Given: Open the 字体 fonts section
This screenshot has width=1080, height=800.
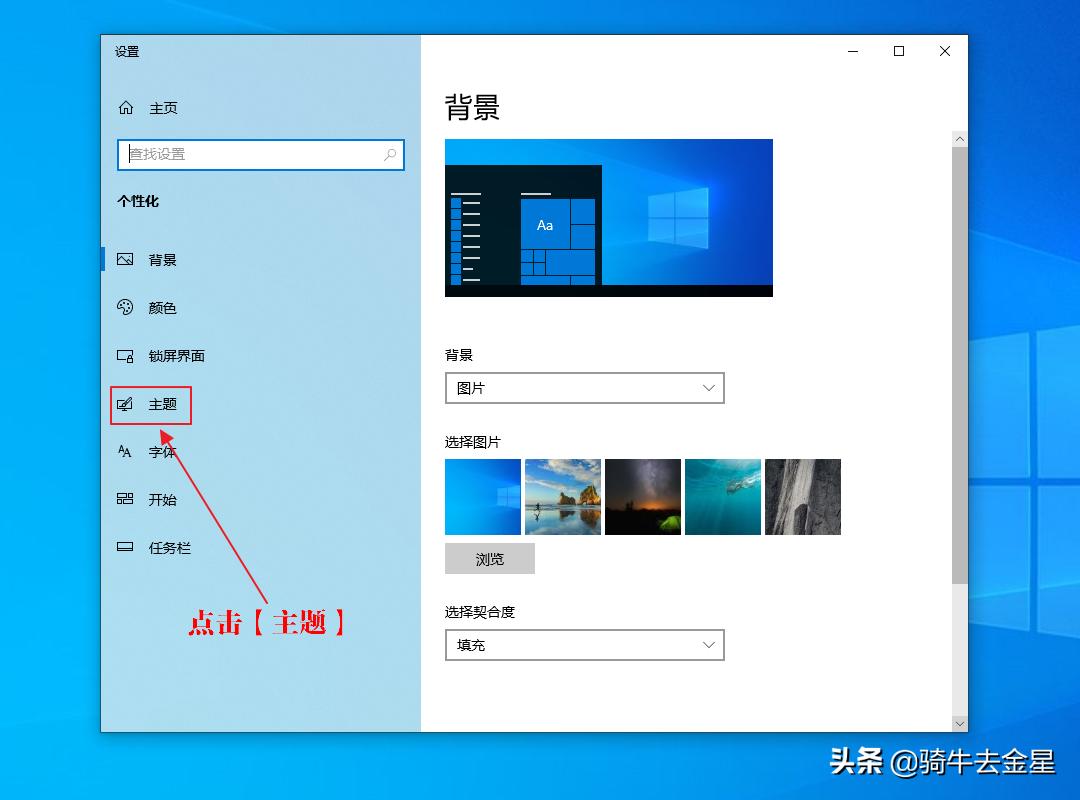Looking at the screenshot, I should 124,452.
